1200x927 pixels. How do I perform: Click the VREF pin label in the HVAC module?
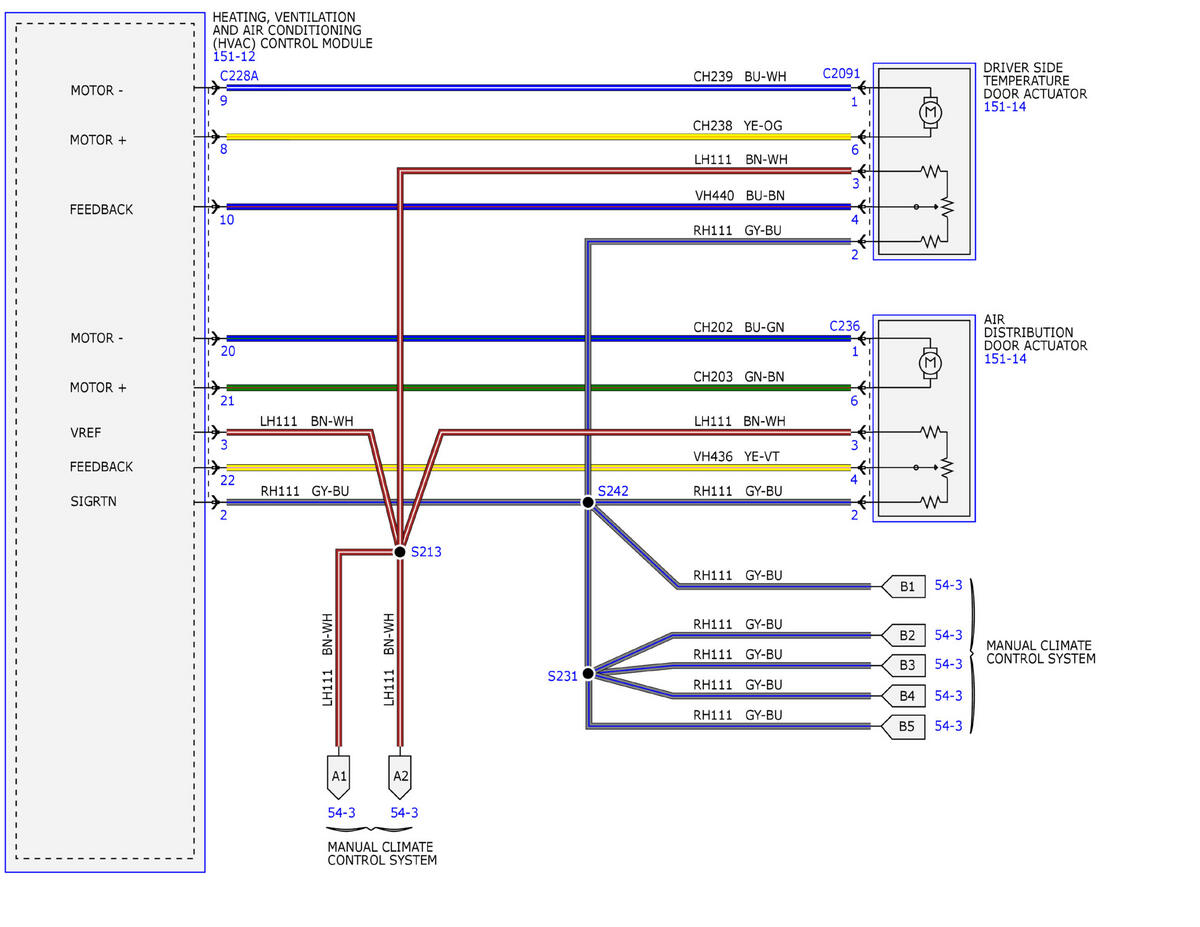(x=85, y=433)
